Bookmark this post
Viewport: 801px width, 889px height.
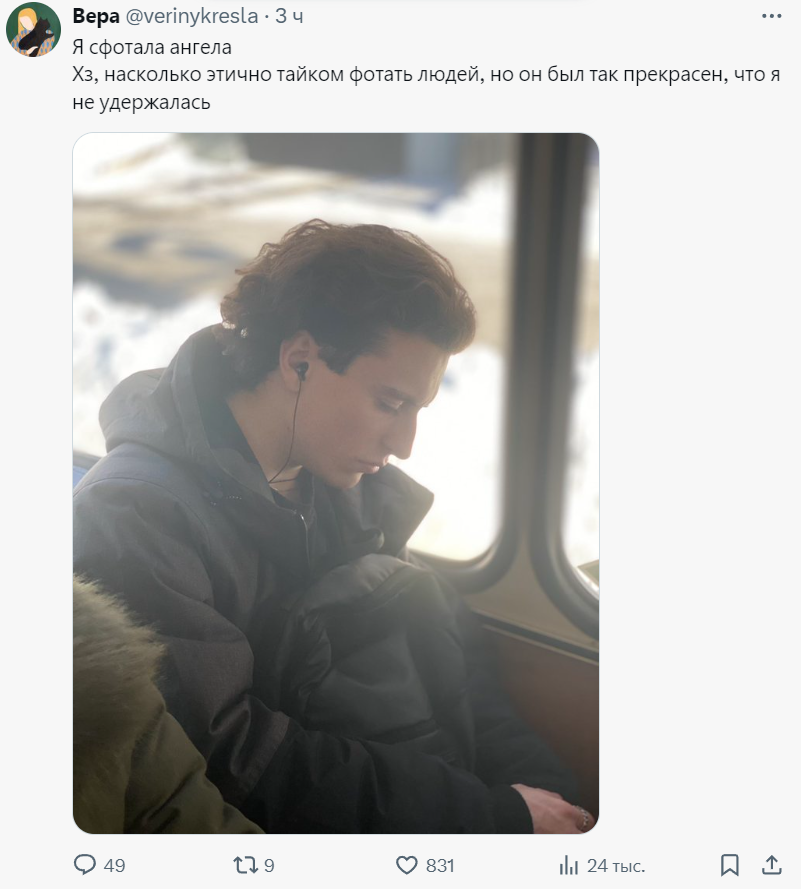(x=730, y=865)
